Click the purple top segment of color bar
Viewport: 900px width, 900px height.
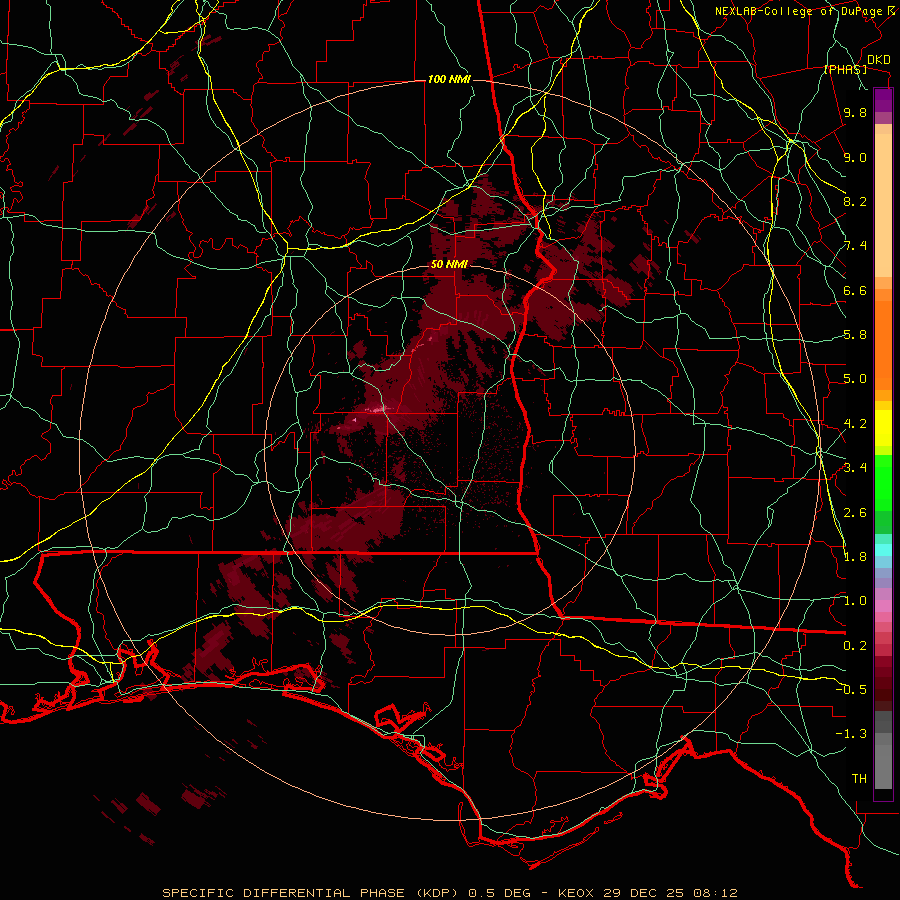883,101
